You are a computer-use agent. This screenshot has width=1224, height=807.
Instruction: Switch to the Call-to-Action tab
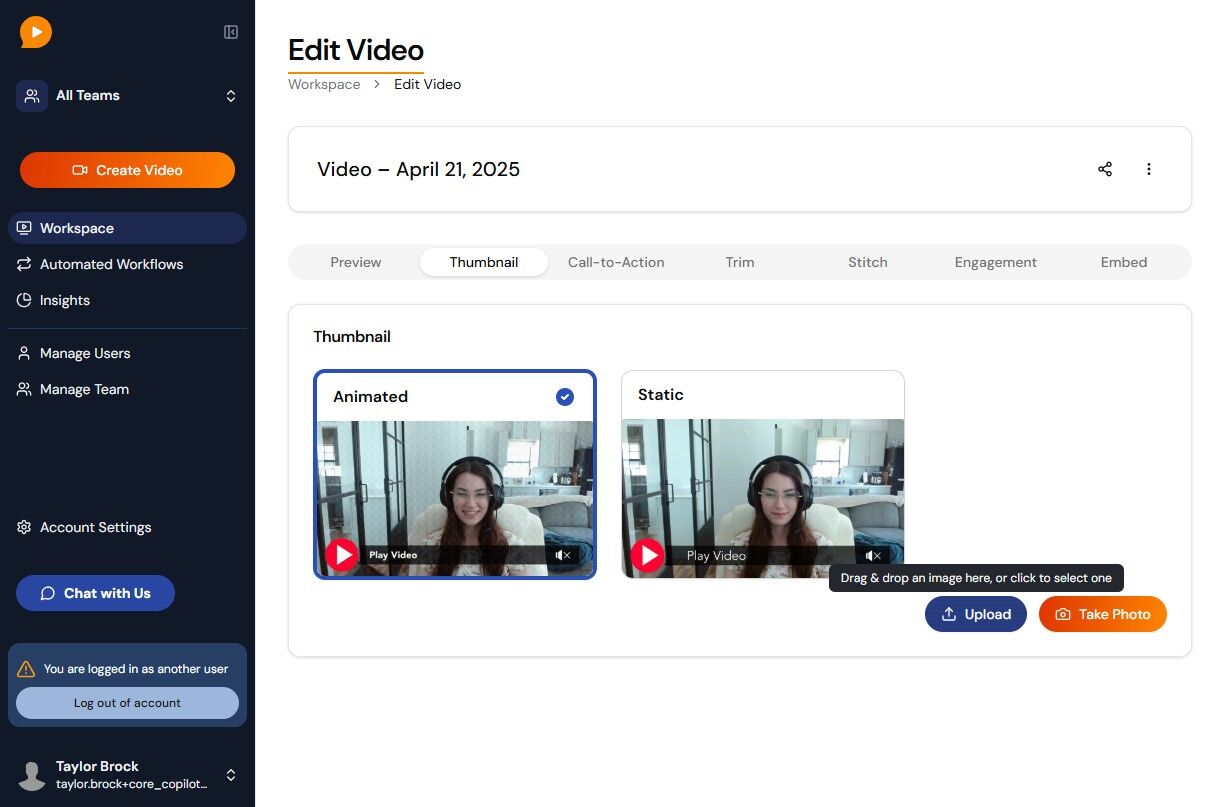[x=616, y=262]
